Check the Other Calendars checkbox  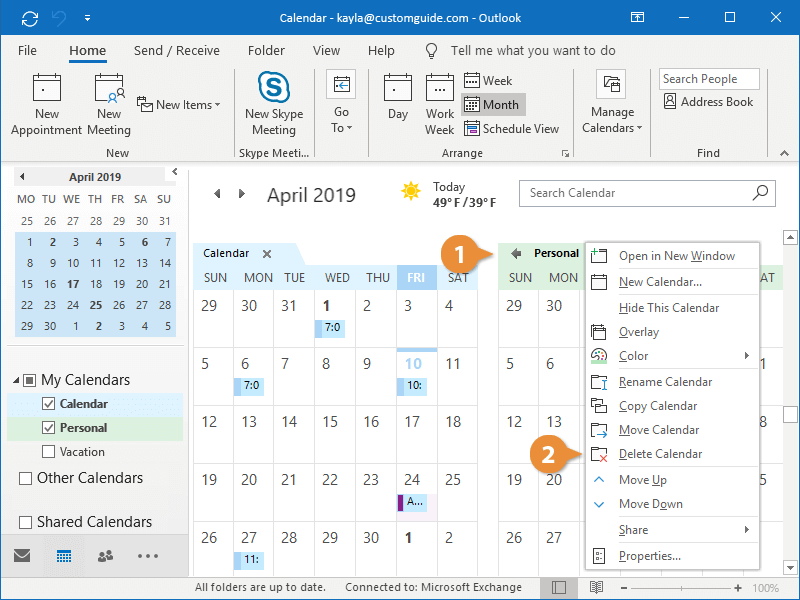[x=25, y=479]
